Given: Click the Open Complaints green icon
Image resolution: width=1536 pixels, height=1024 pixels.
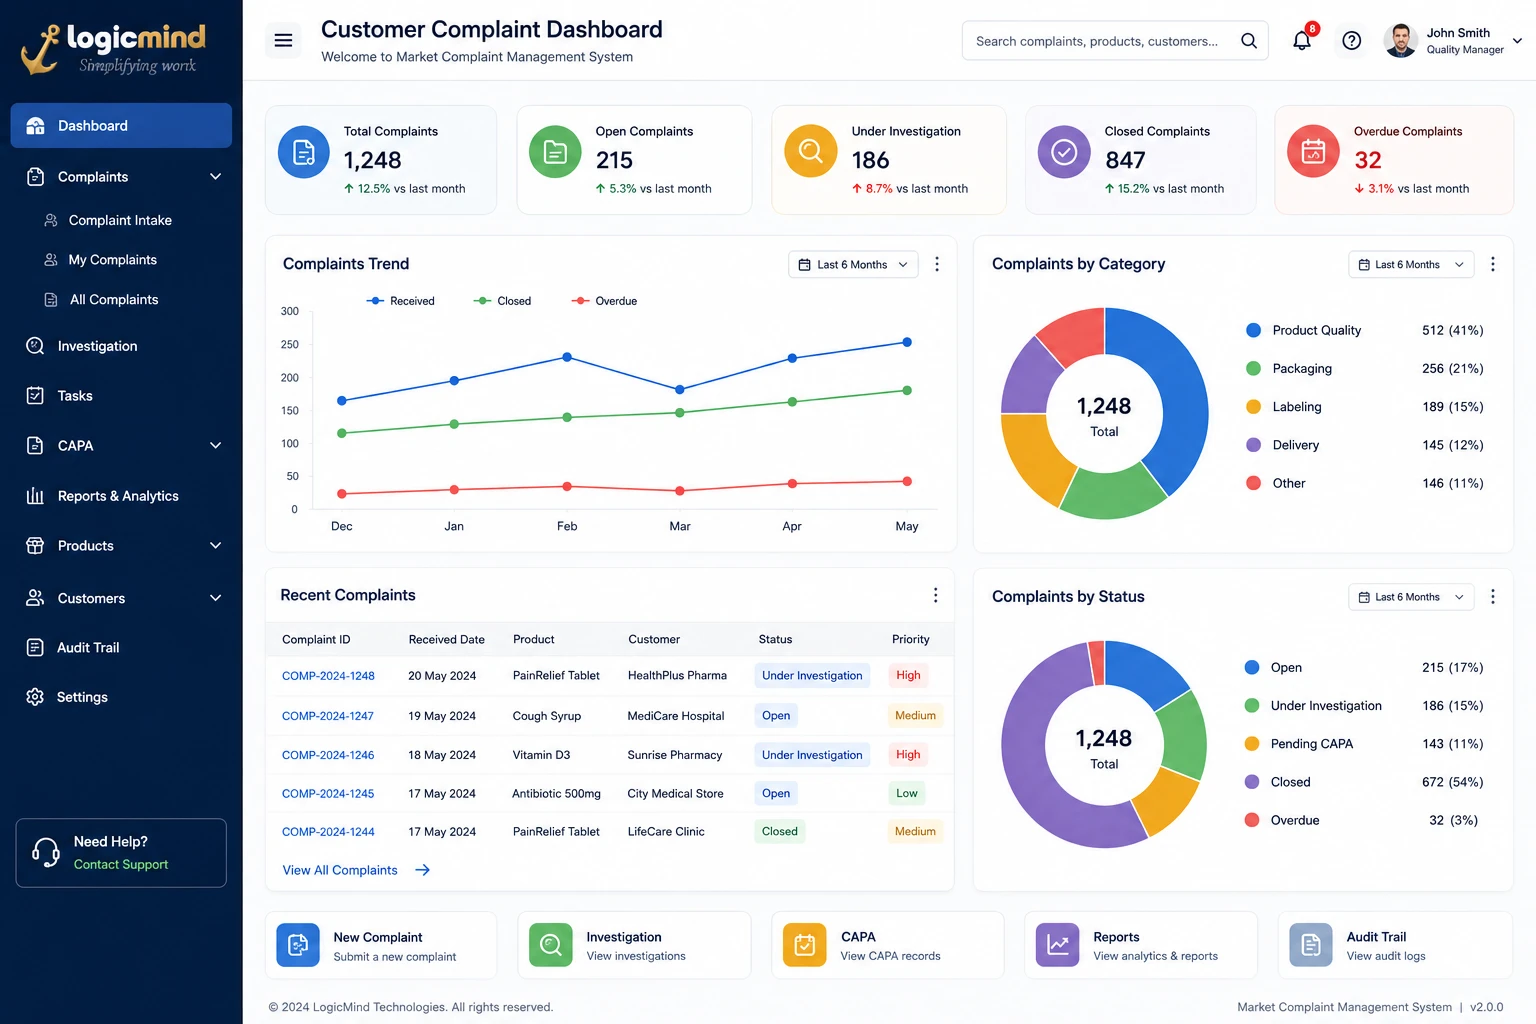Looking at the screenshot, I should [x=555, y=152].
